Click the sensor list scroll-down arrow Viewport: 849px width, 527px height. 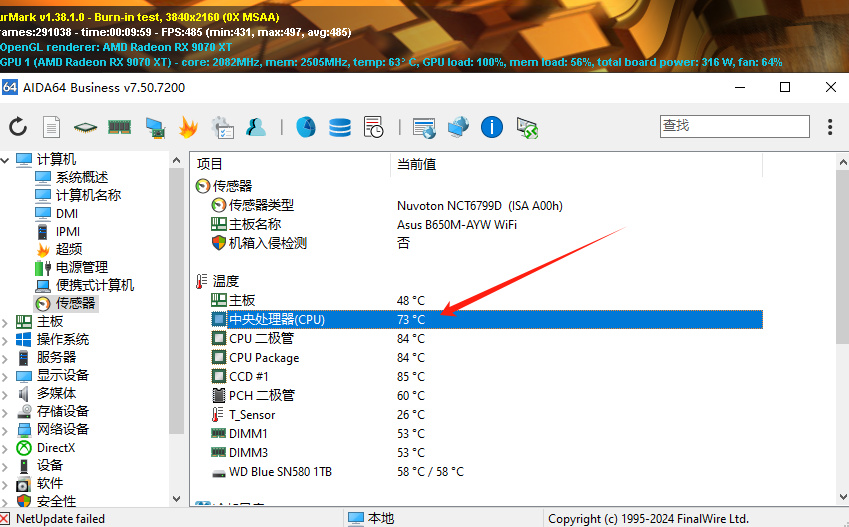(x=843, y=496)
